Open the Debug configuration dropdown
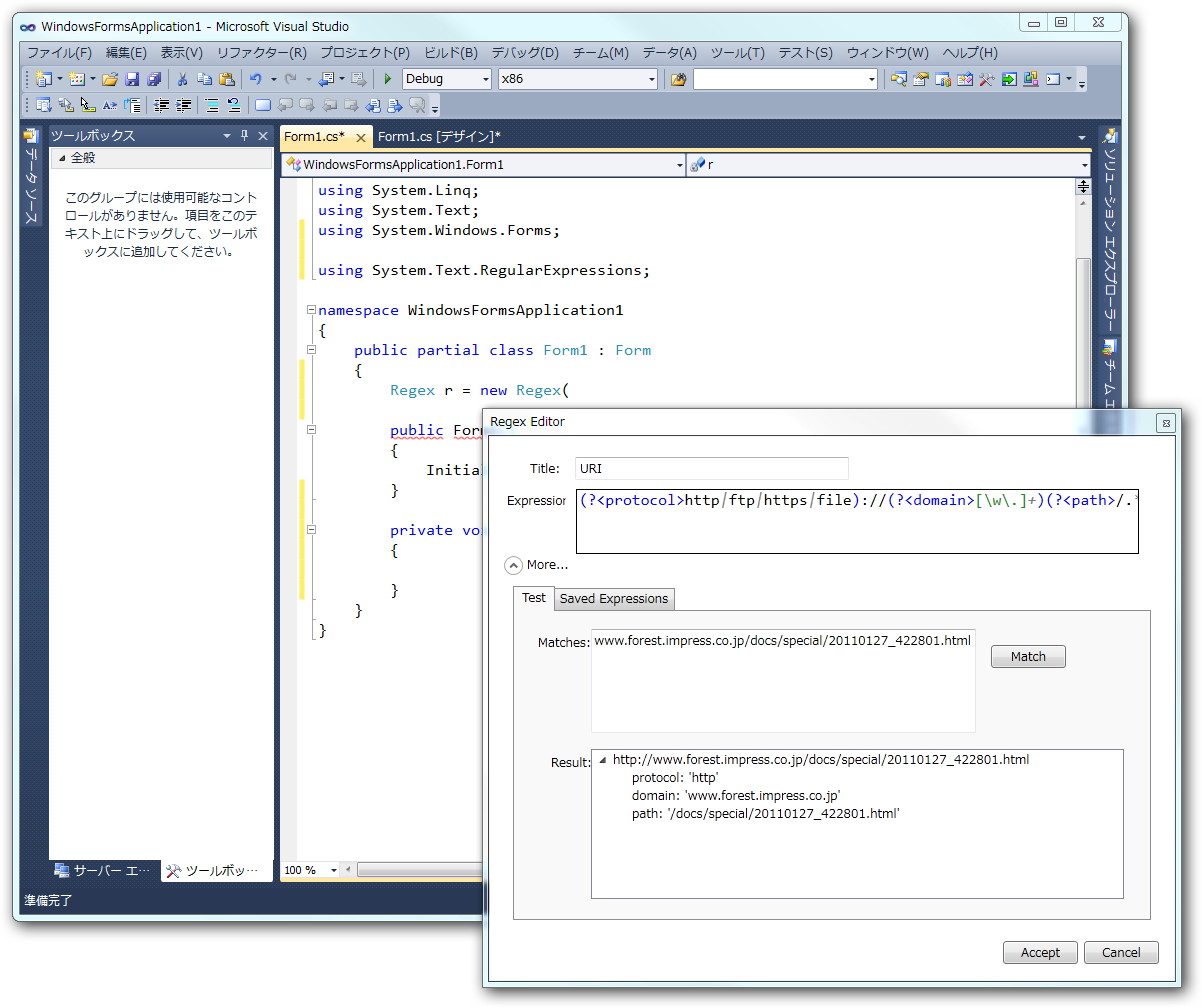 pos(484,79)
